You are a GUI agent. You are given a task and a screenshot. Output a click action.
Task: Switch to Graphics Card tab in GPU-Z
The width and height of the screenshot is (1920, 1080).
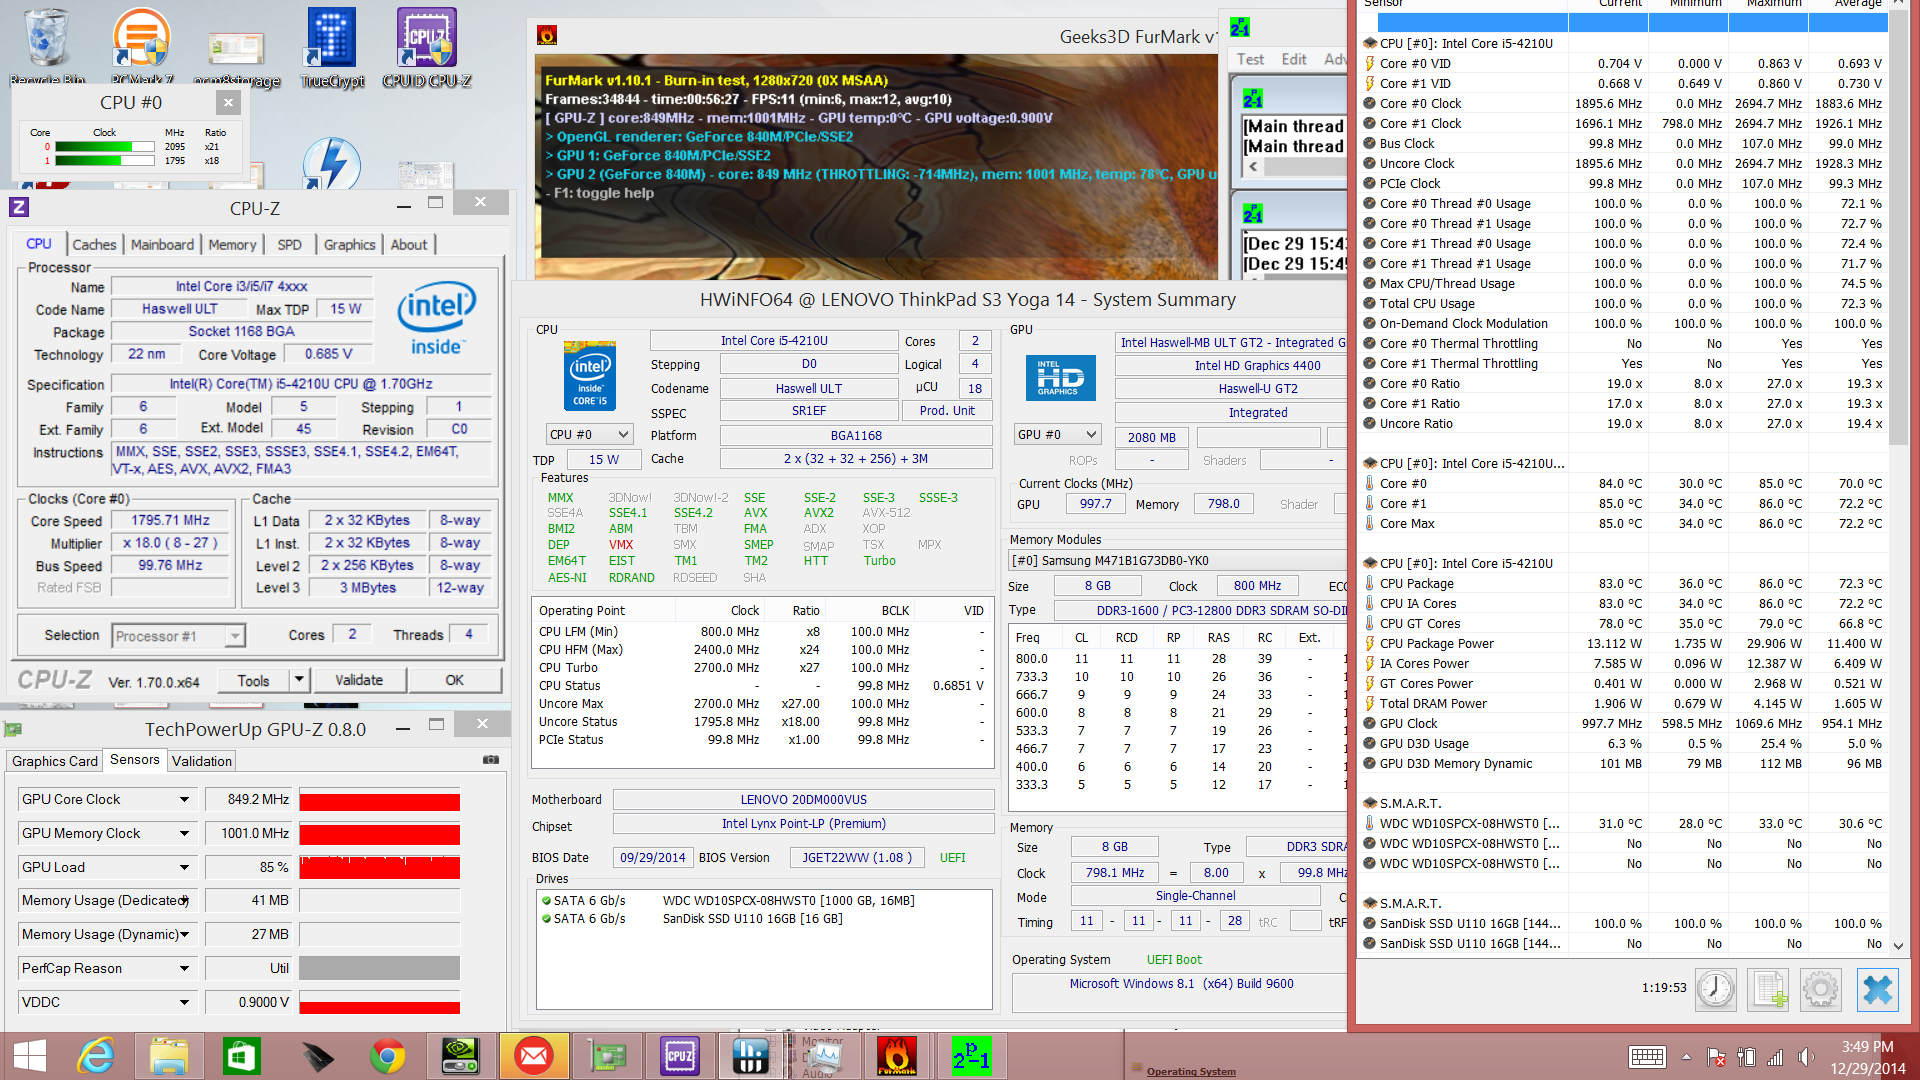pyautogui.click(x=55, y=762)
